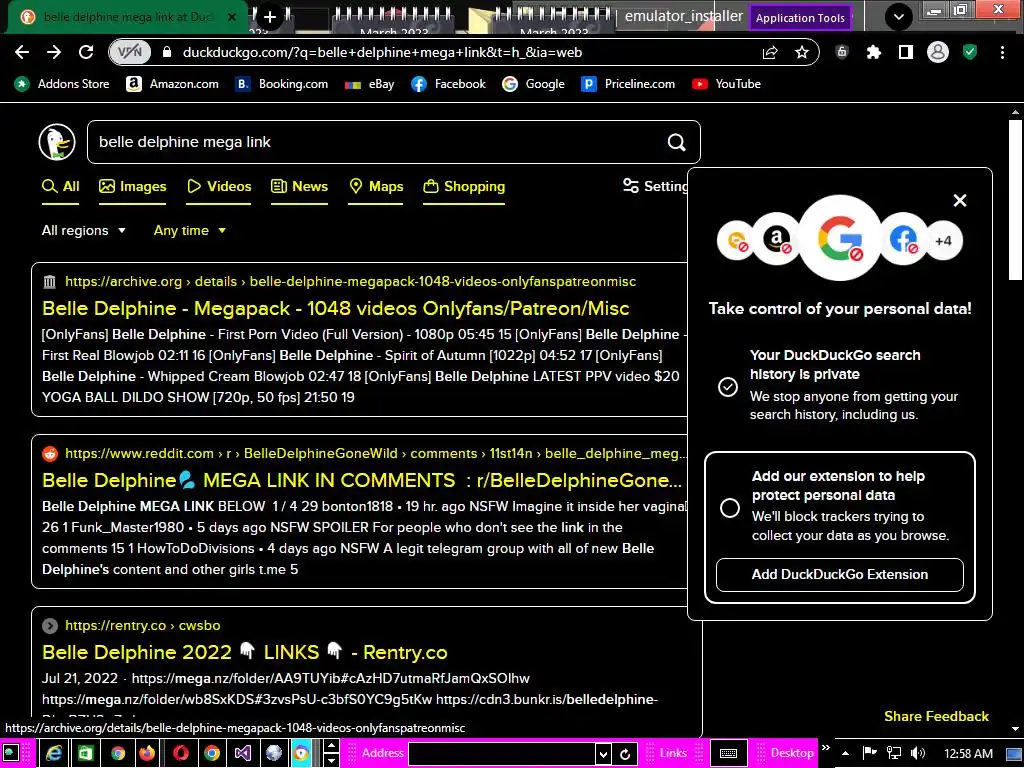Switch to the News tab

(x=299, y=187)
